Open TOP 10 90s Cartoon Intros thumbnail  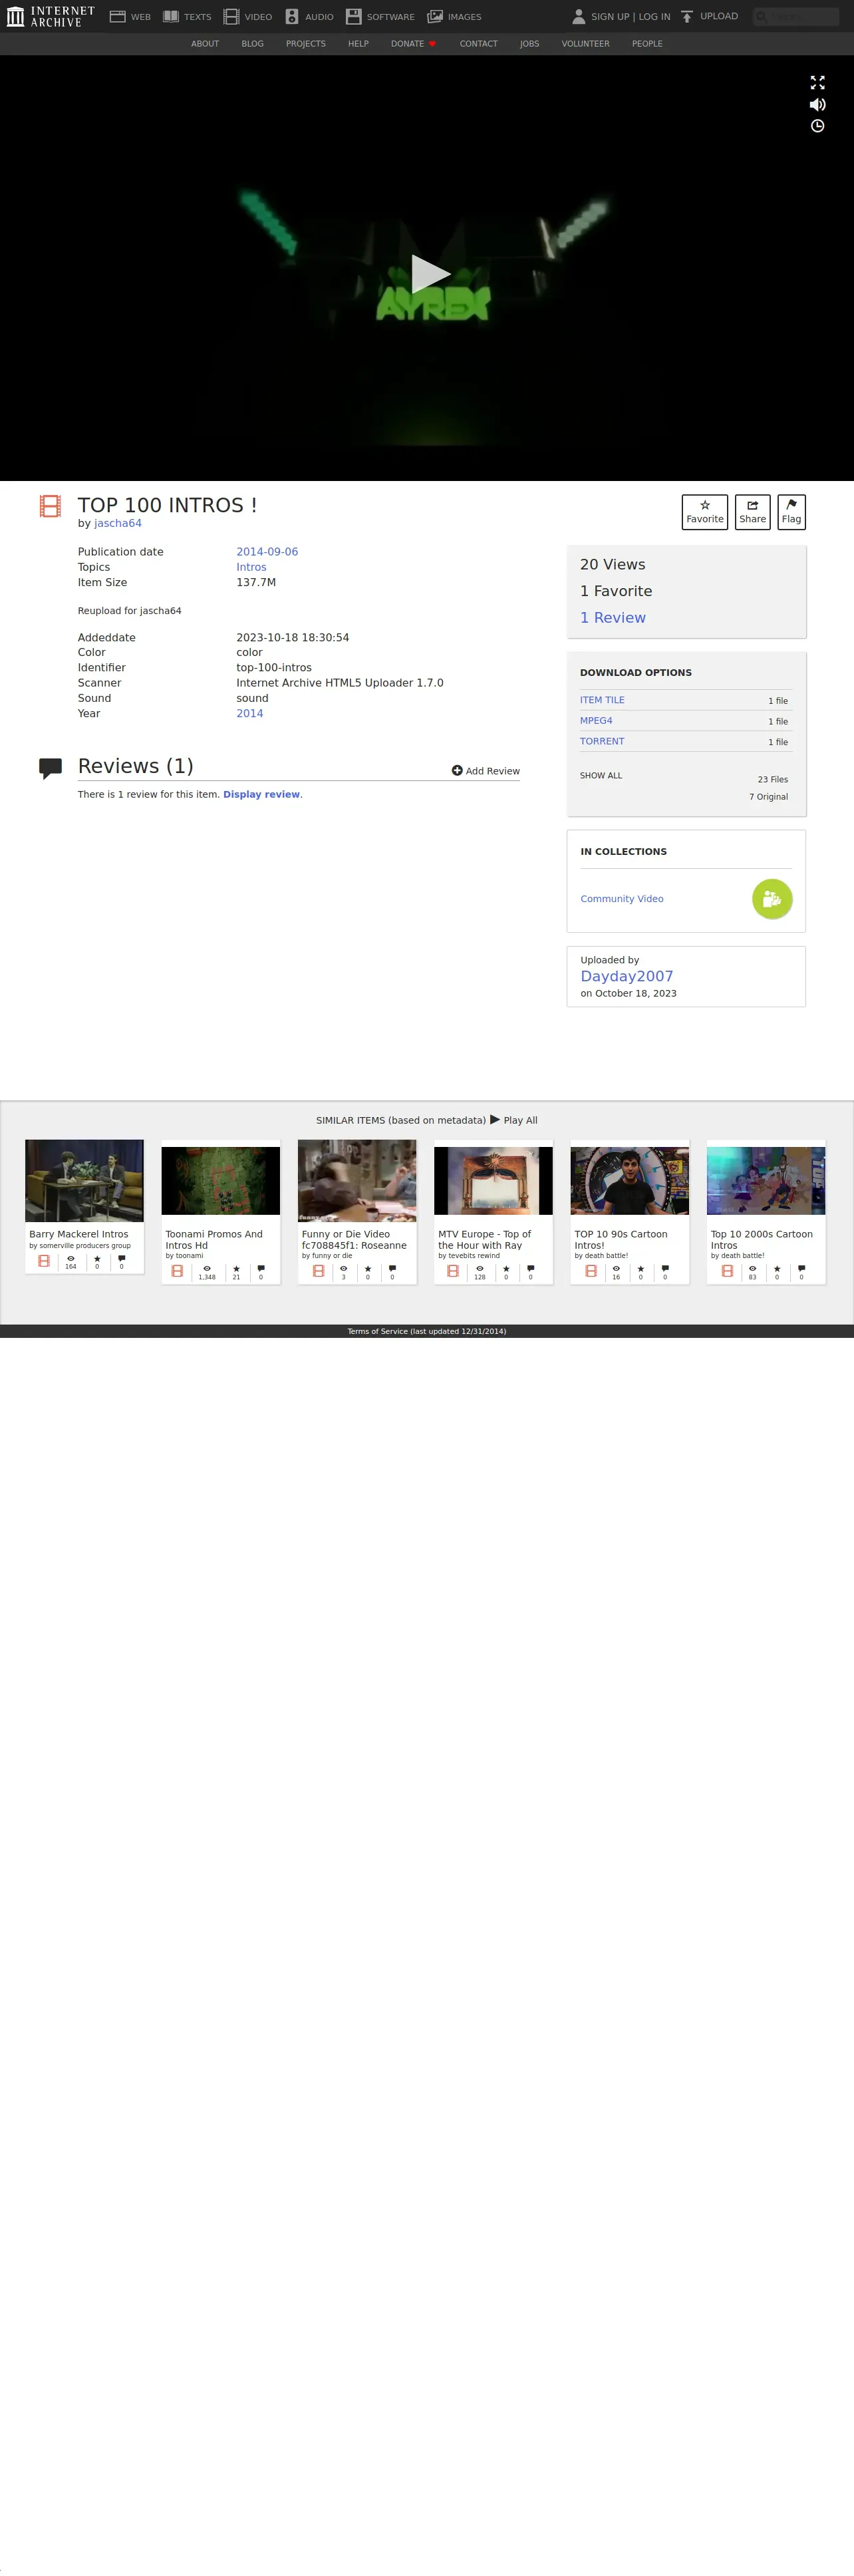click(630, 1181)
